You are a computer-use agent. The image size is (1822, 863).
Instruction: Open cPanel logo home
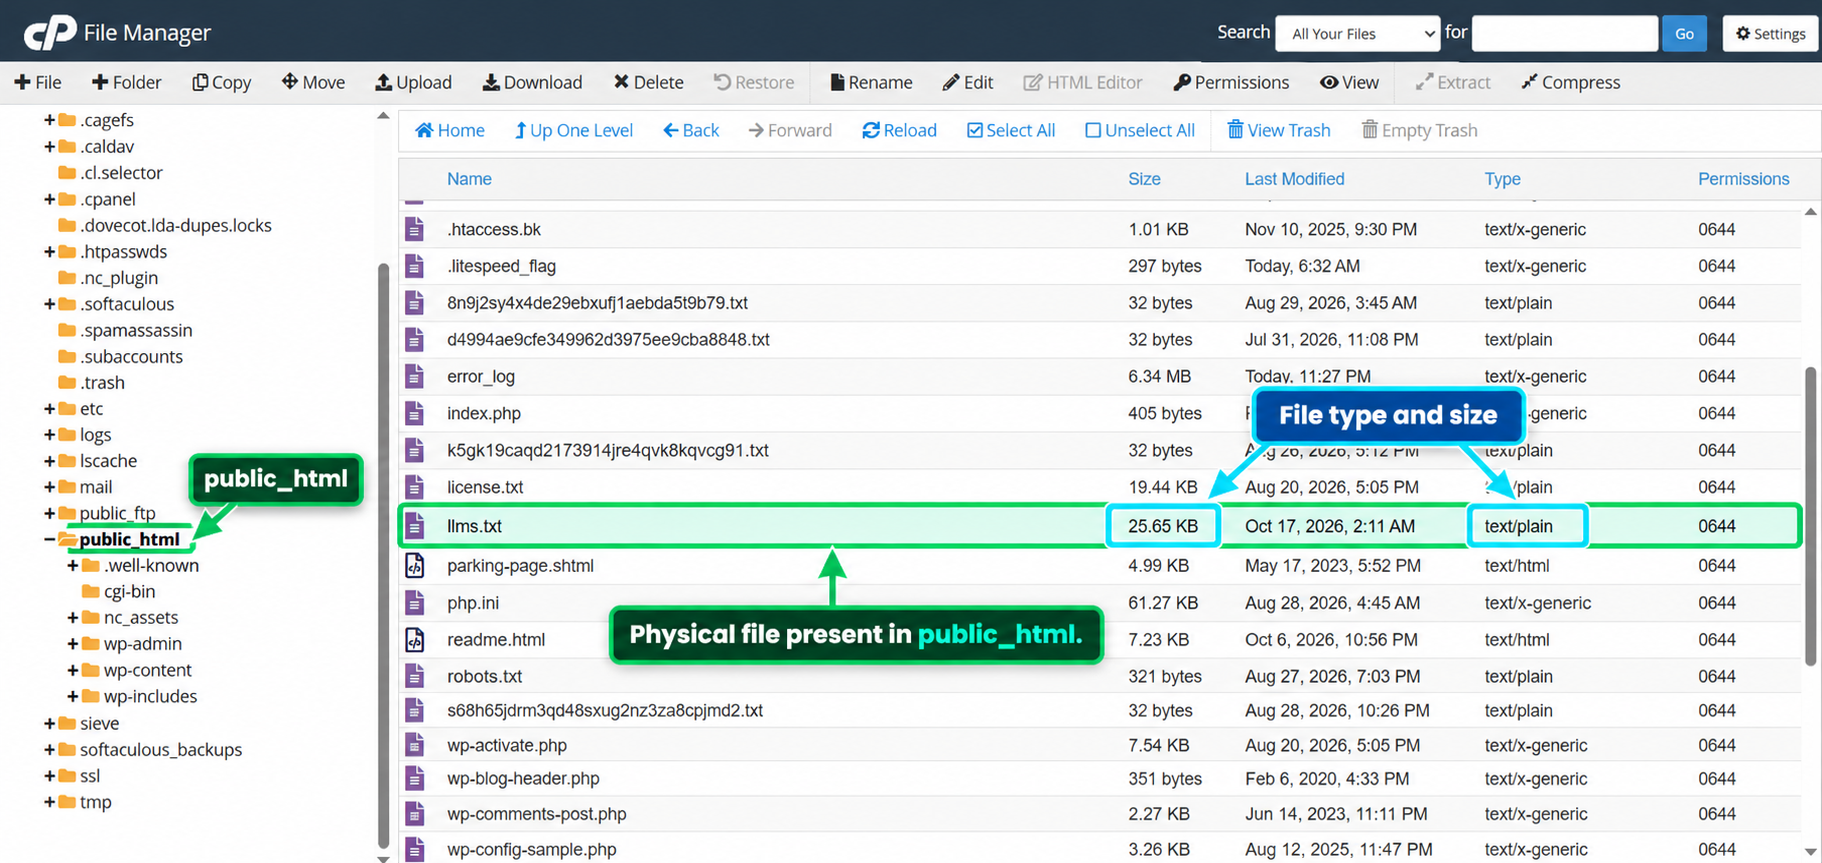[x=50, y=32]
